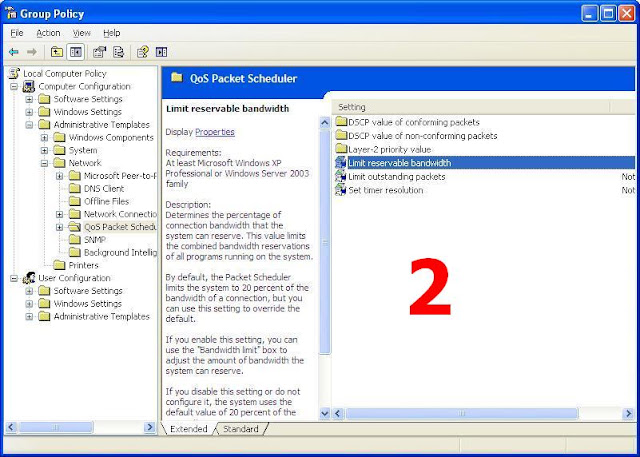Click description pane scroll down arrow
The width and height of the screenshot is (640, 457).
(324, 414)
